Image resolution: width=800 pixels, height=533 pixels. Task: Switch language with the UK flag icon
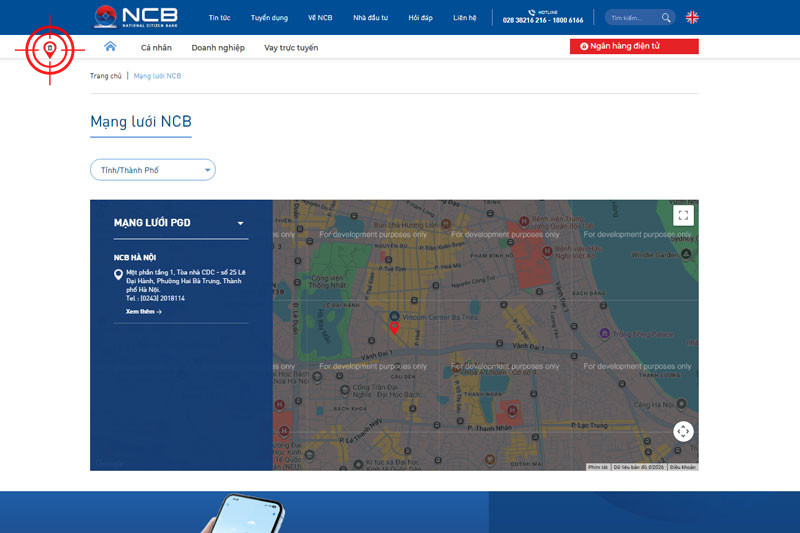[692, 17]
